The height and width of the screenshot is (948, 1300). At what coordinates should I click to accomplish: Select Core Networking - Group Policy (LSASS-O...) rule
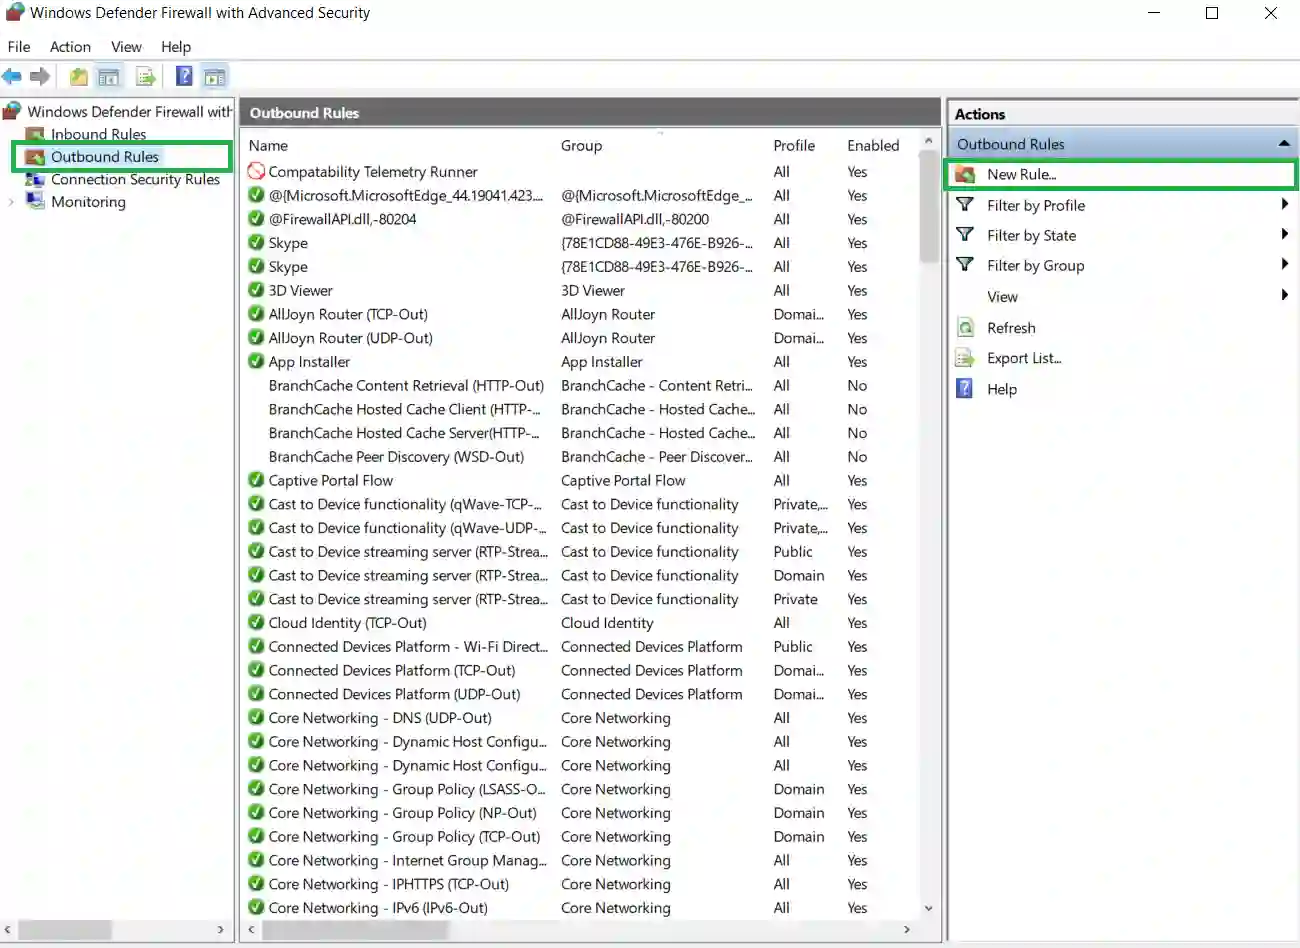407,790
